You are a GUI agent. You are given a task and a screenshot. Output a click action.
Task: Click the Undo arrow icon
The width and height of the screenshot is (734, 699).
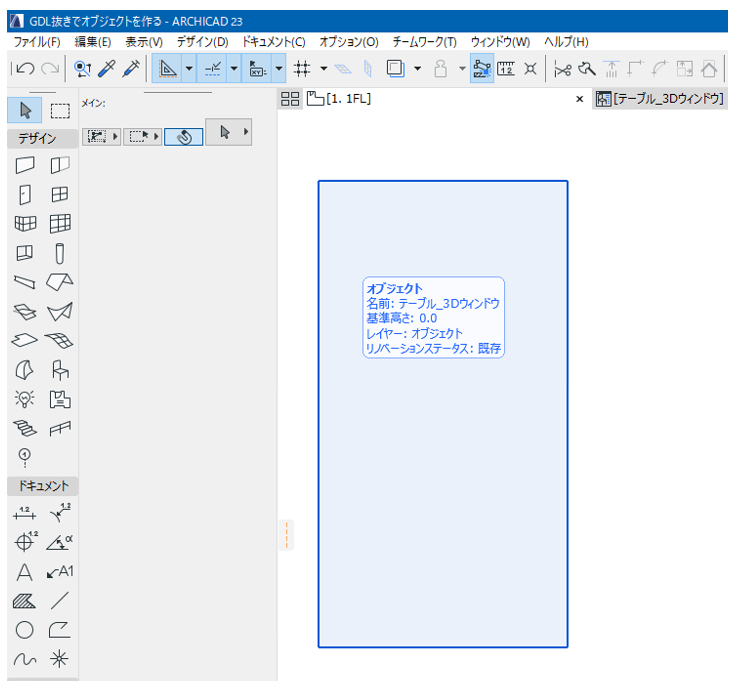(25, 69)
